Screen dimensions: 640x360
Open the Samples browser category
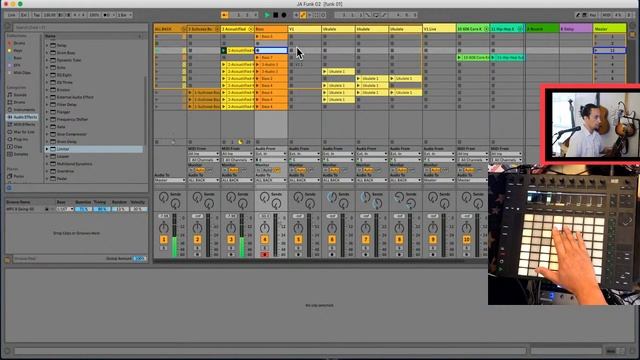point(21,154)
